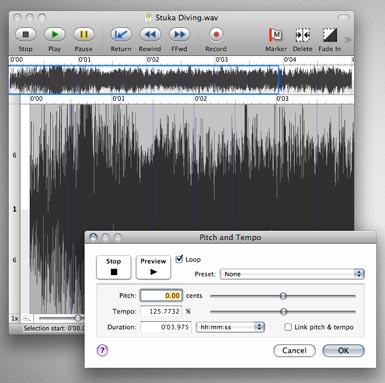This screenshot has height=383, width=385.
Task: Click the Delete selection toolbar icon
Action: (303, 35)
